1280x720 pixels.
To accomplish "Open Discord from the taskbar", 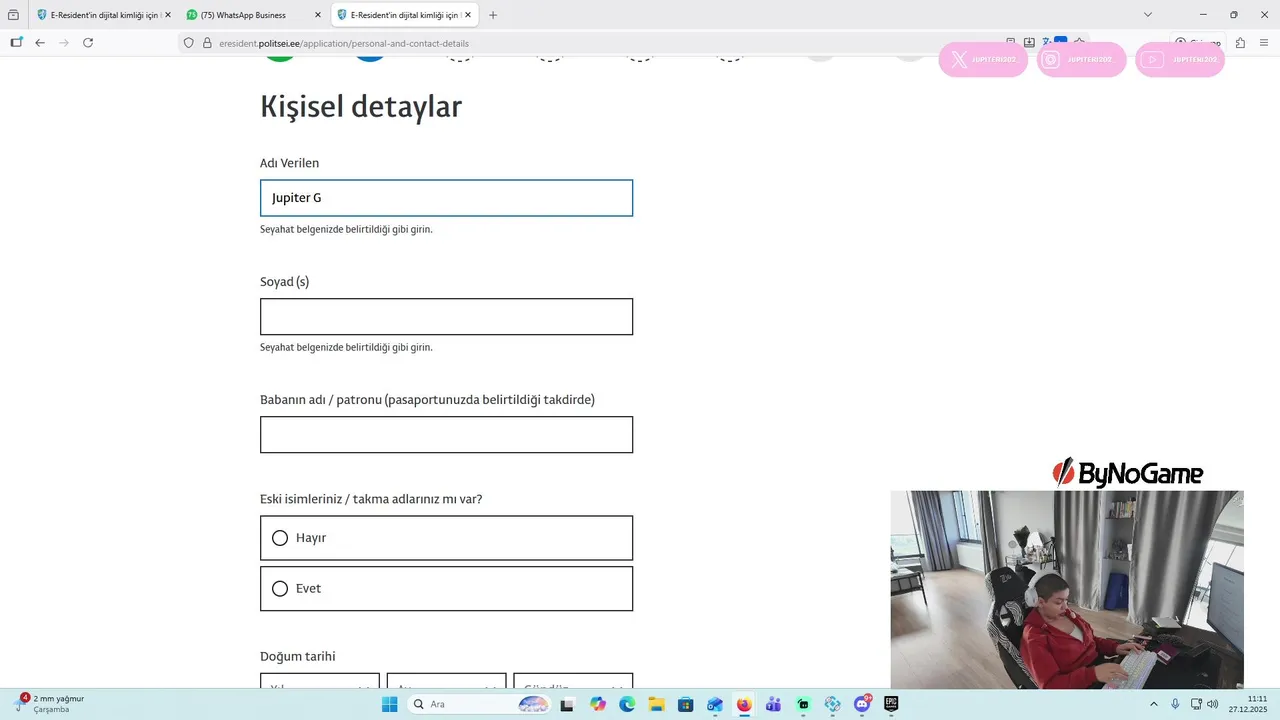I will (x=862, y=704).
